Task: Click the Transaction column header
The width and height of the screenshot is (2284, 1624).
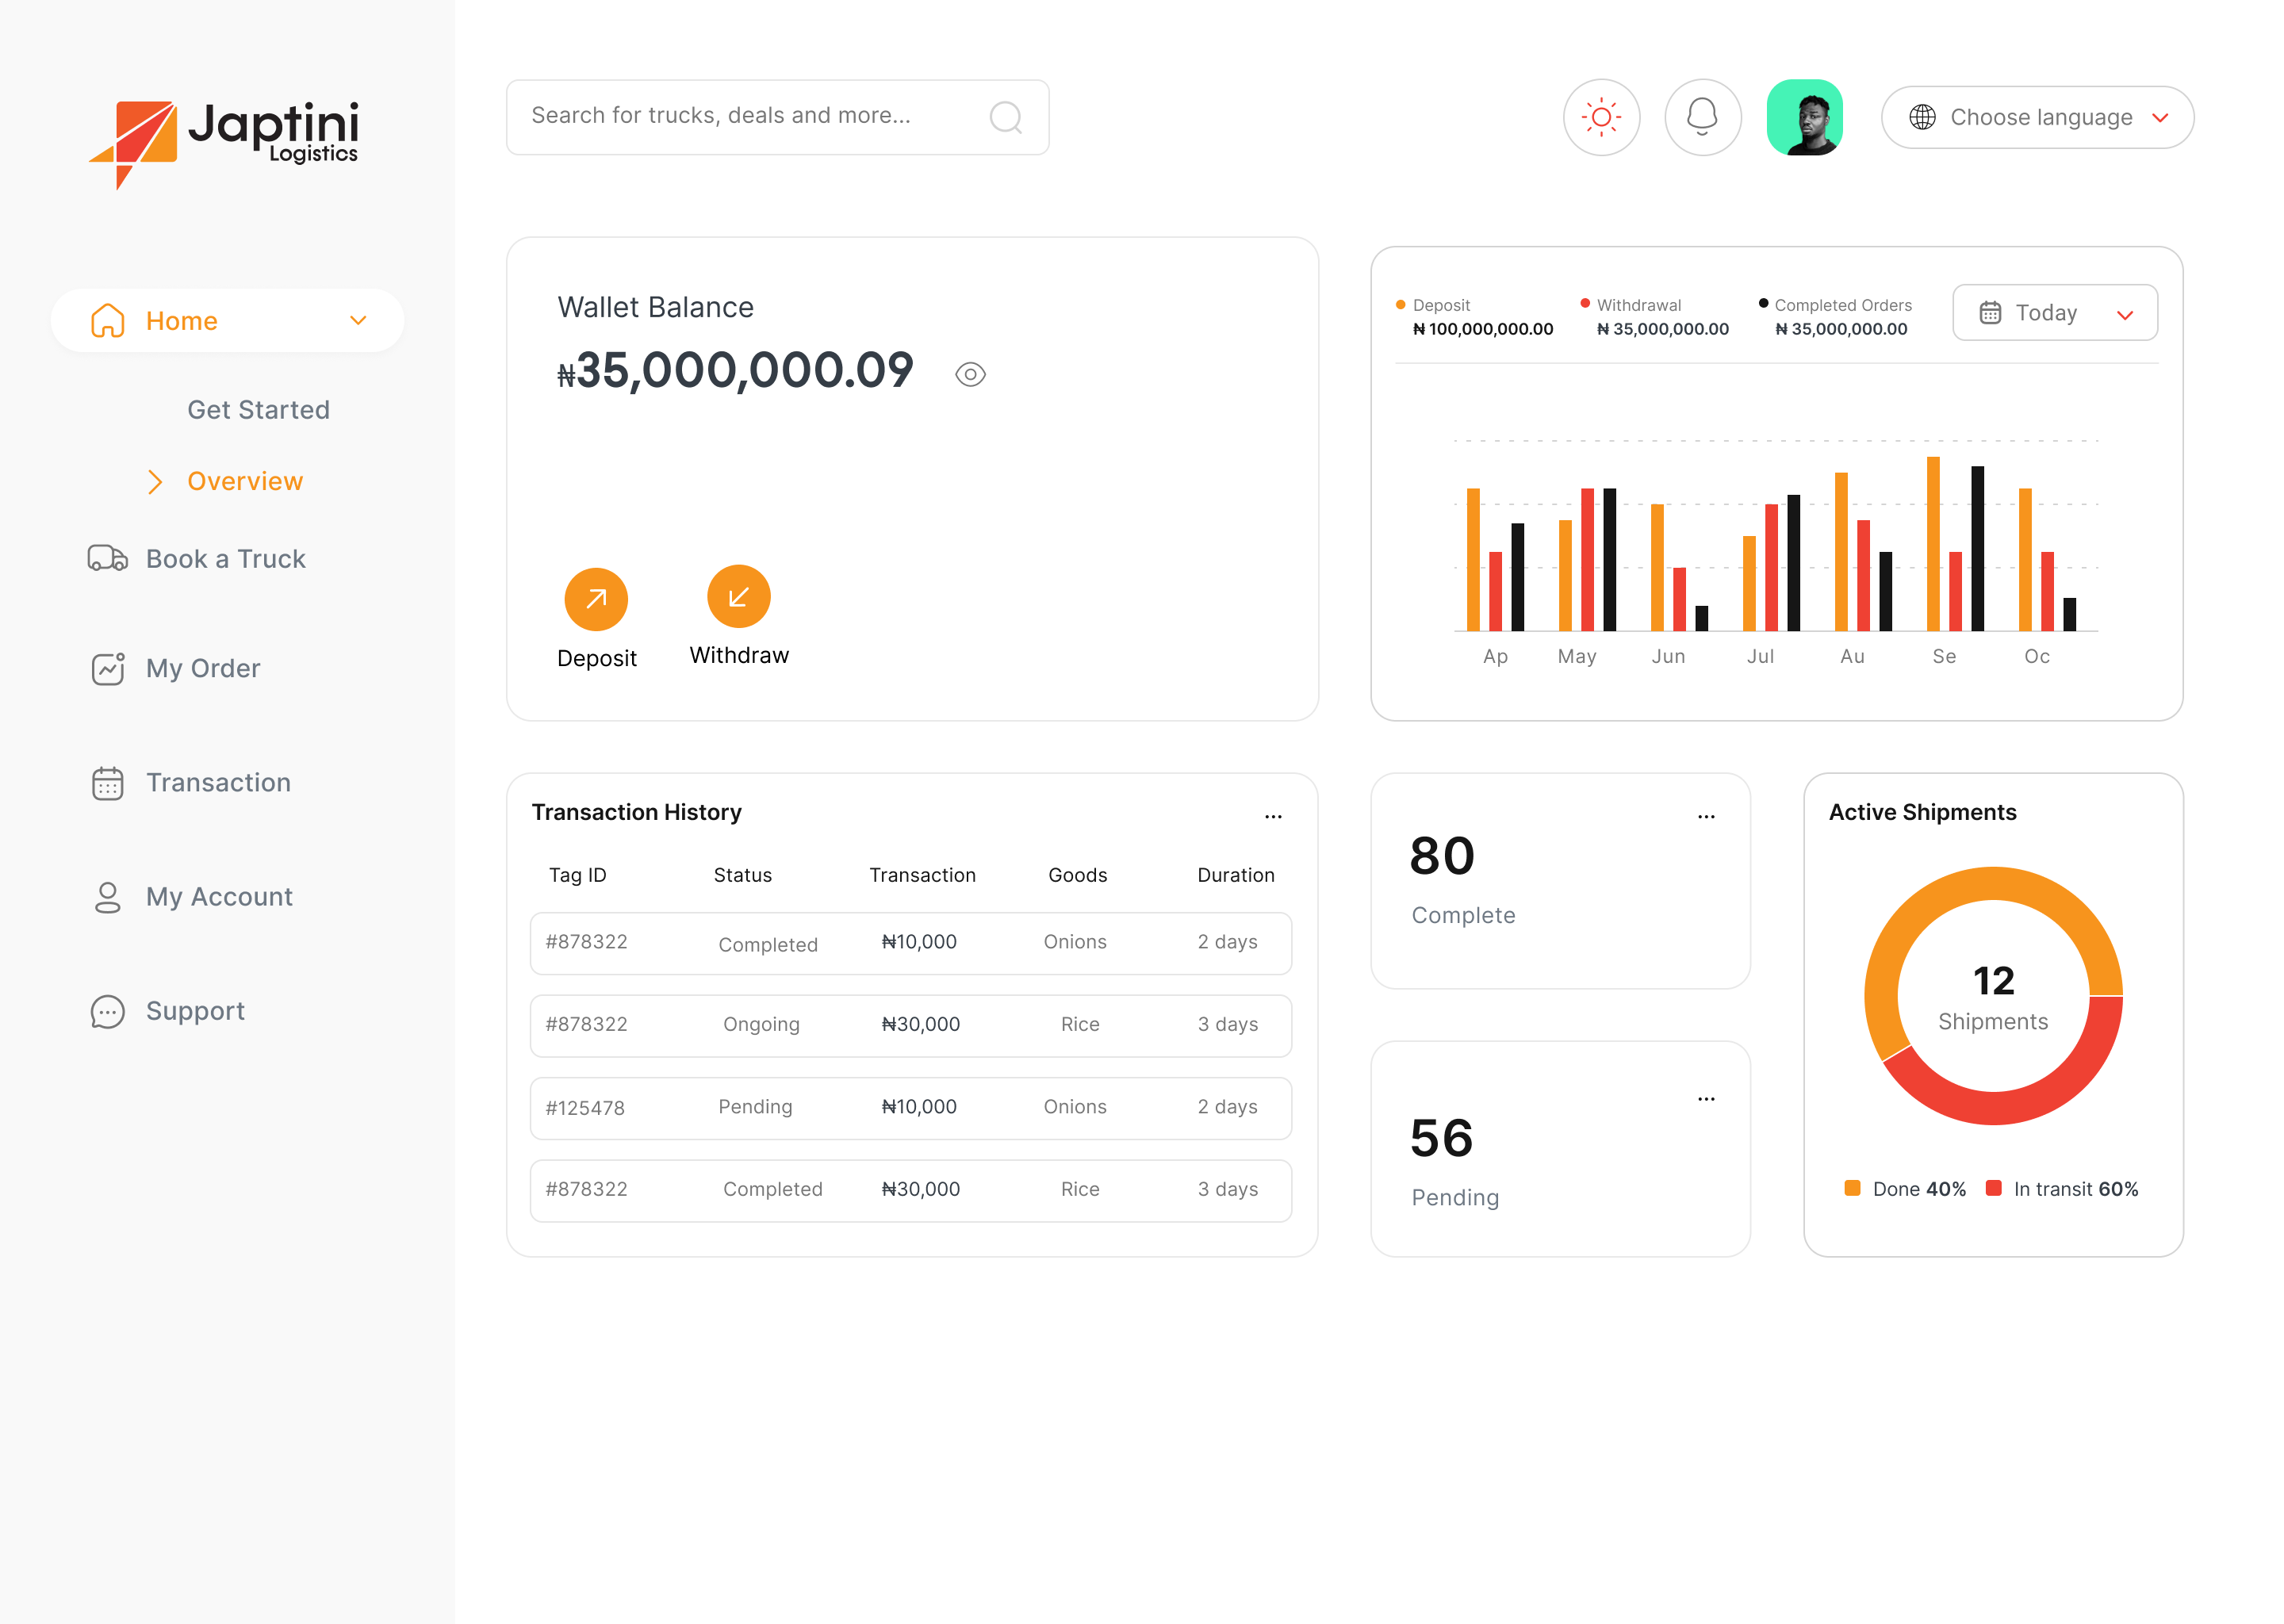Action: 922,875
